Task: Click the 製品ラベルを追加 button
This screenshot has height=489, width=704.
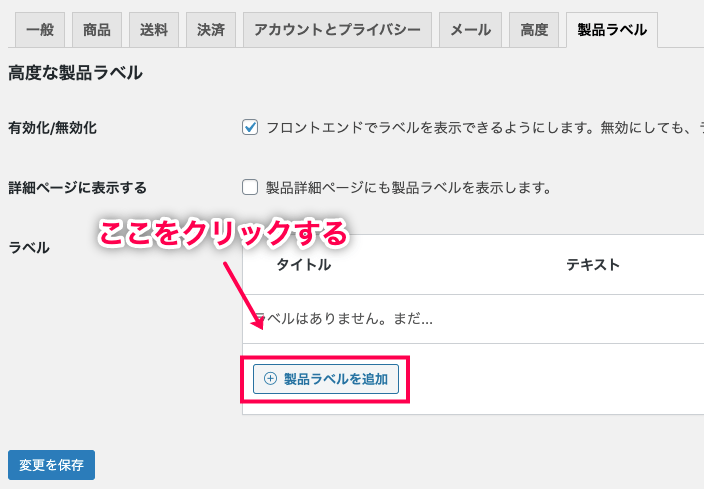Action: click(326, 379)
